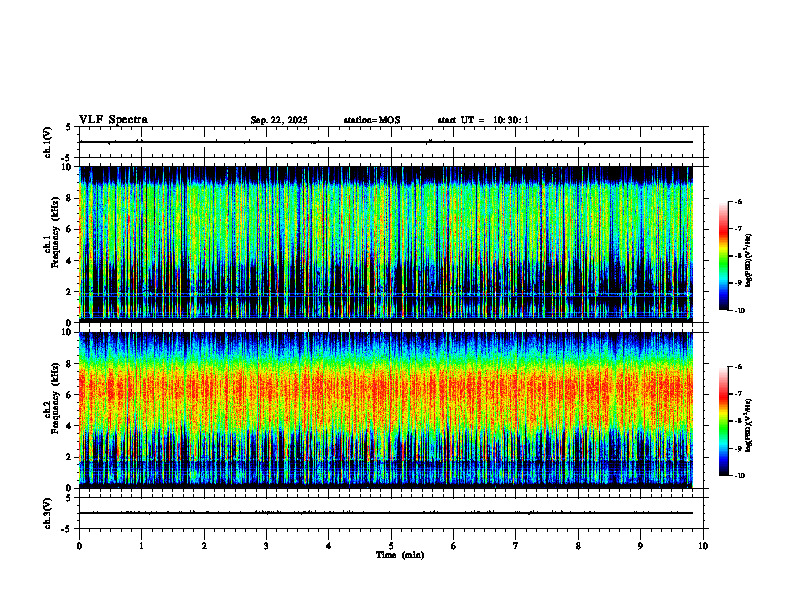Click the ch.1 voltage waveform trace

385,142
